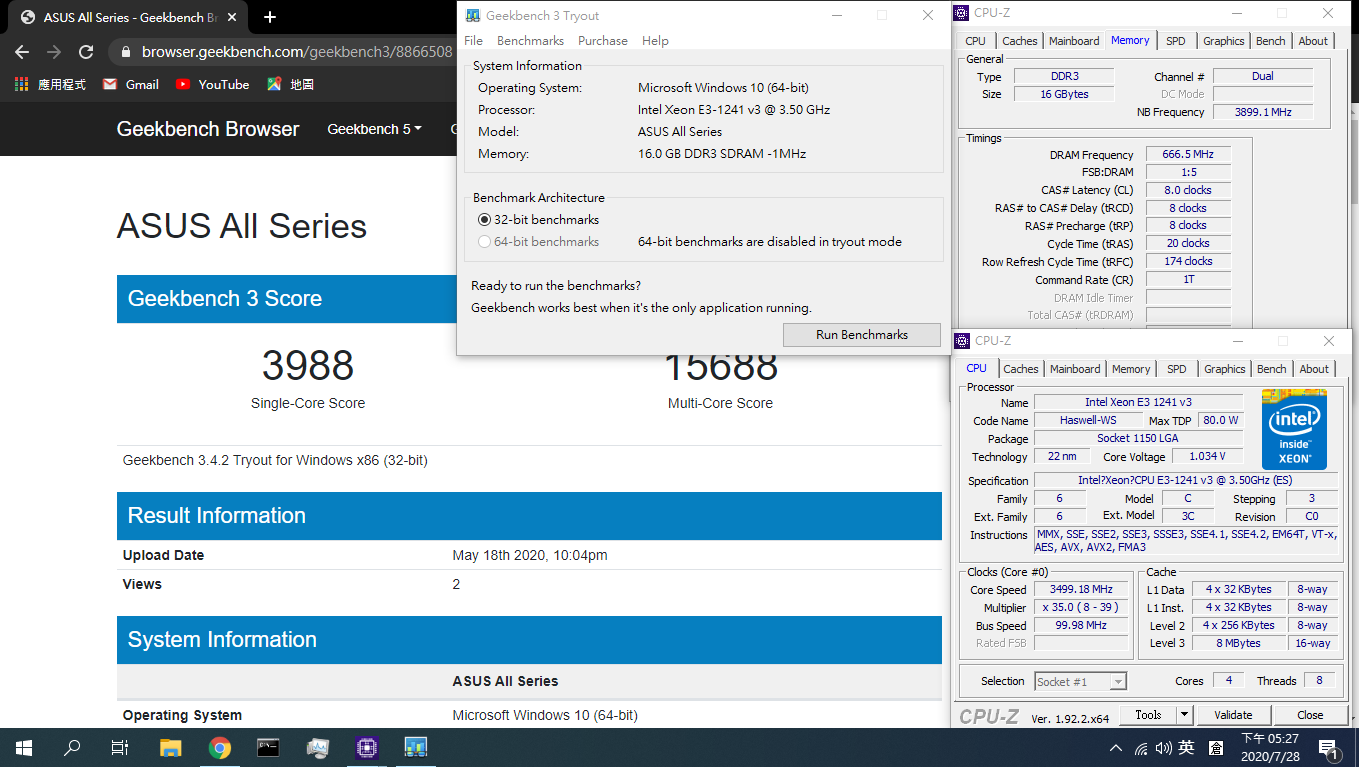Open the Gmail bookmark
Image resolution: width=1359 pixels, height=767 pixels.
pos(130,84)
